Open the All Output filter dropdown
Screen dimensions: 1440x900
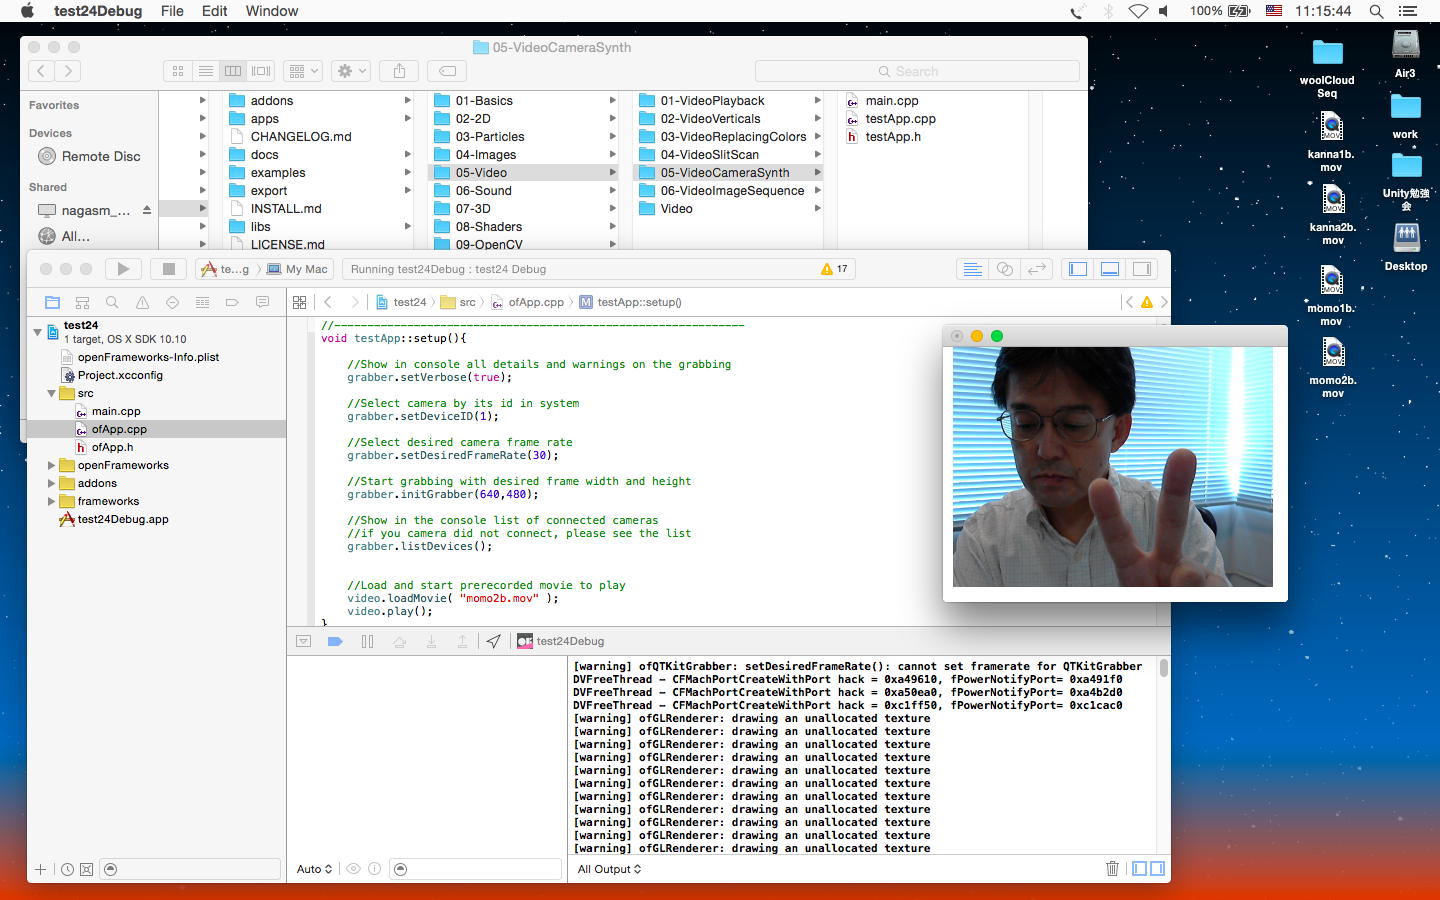[609, 869]
